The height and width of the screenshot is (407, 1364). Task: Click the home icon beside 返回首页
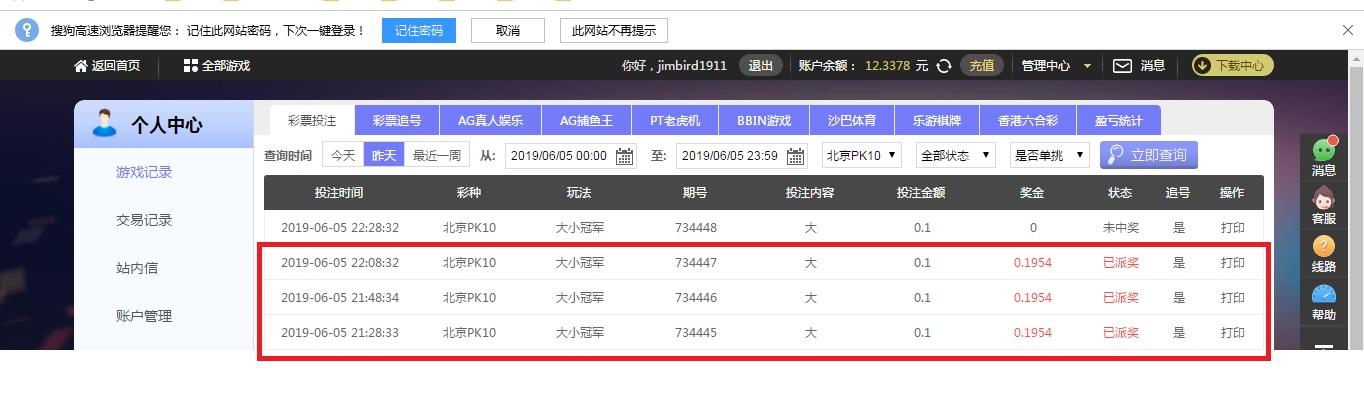point(81,66)
